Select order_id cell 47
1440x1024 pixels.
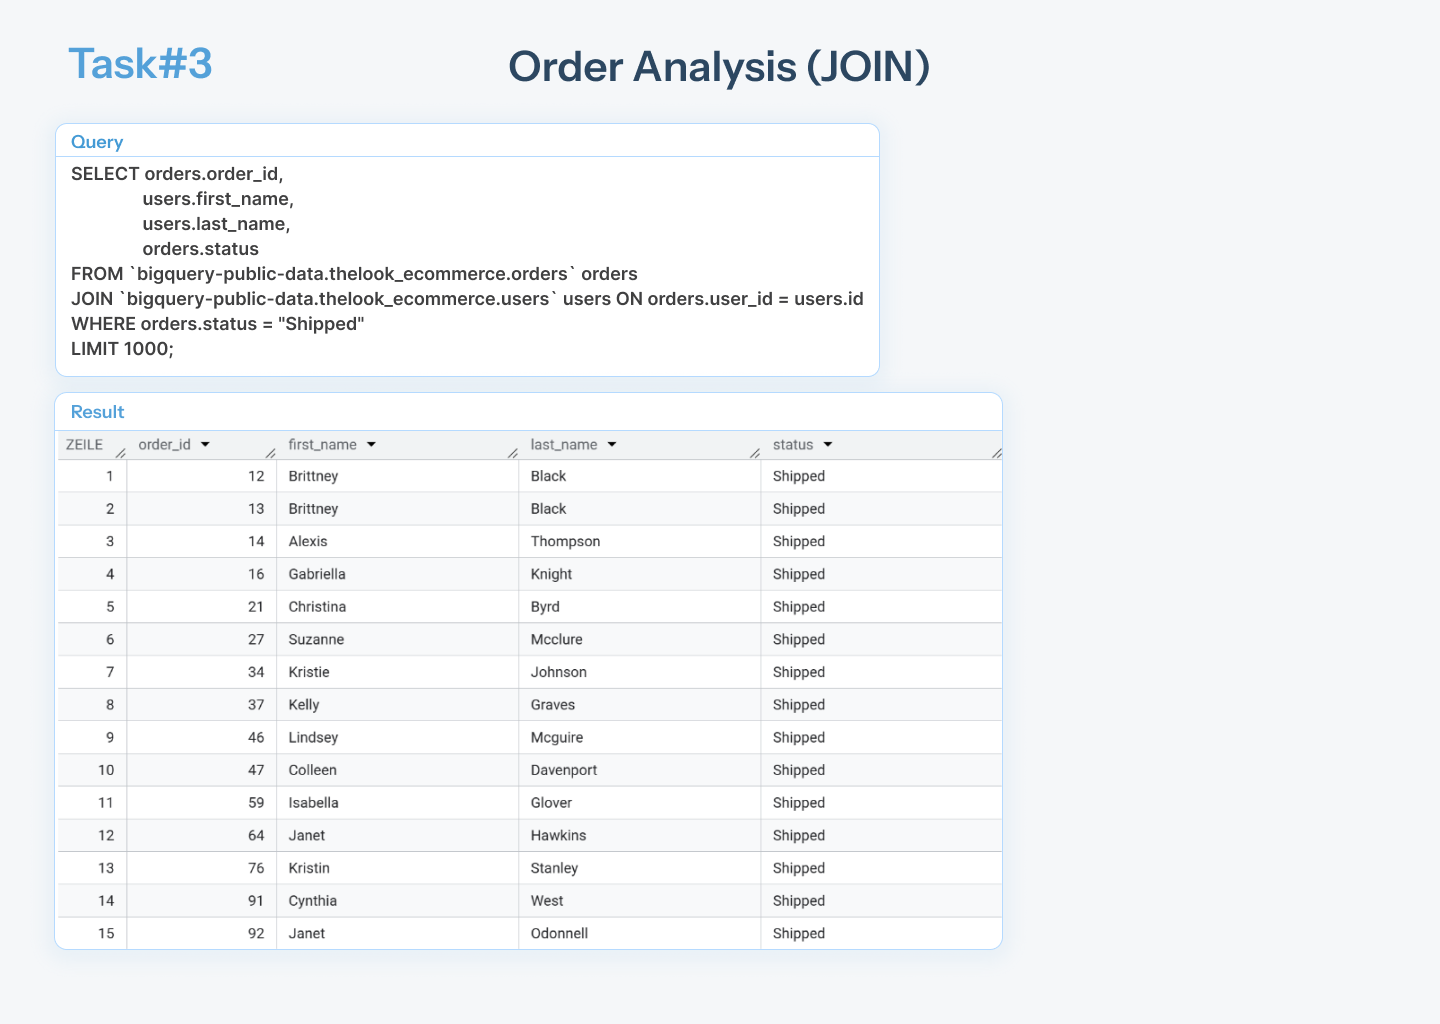pos(202,770)
